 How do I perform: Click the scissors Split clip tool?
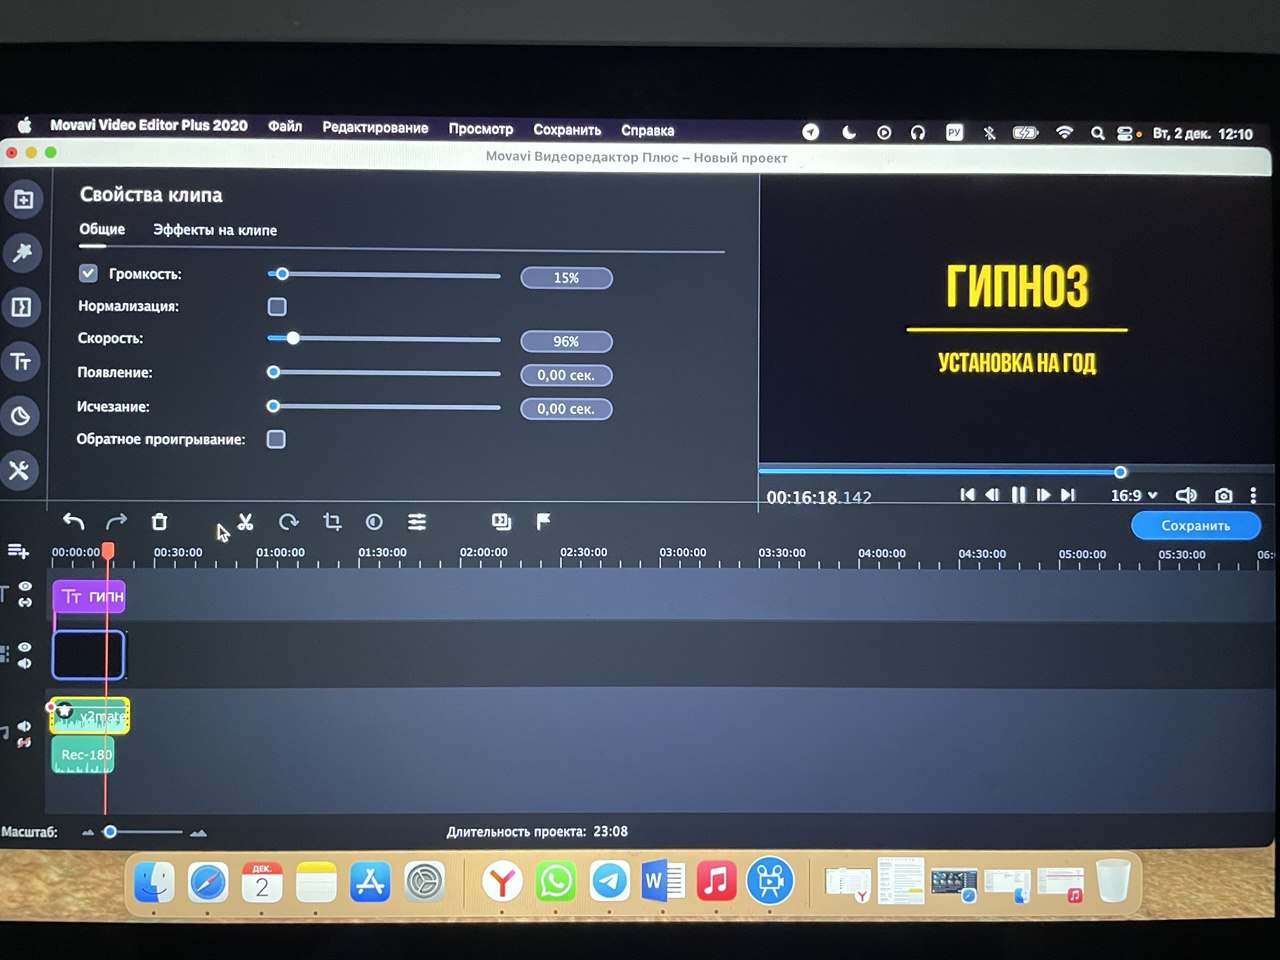coord(245,522)
